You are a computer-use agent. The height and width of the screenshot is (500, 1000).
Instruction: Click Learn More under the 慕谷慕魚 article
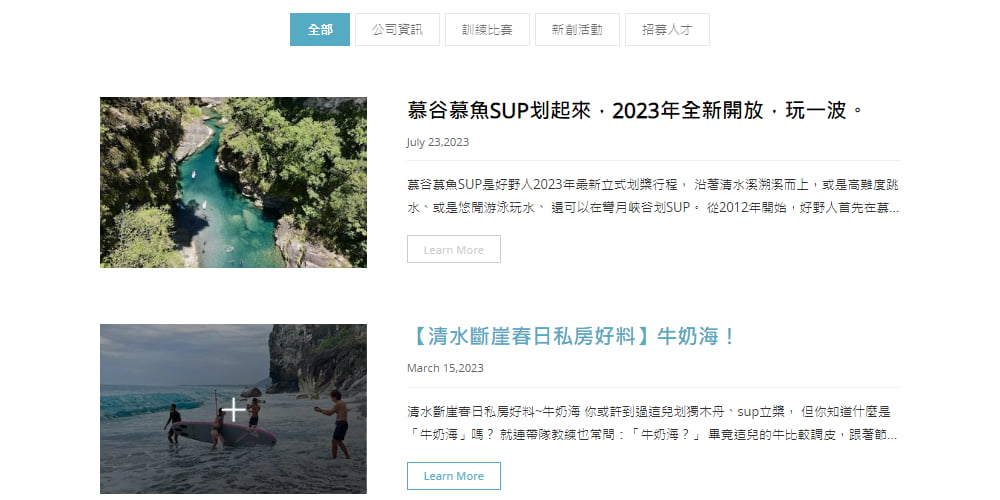[x=453, y=249]
